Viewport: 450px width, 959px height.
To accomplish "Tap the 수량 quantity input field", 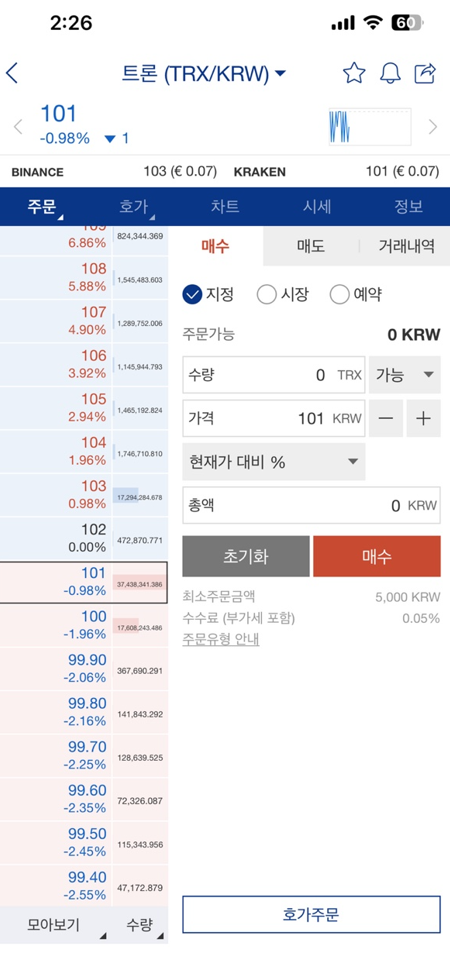I will click(x=274, y=375).
